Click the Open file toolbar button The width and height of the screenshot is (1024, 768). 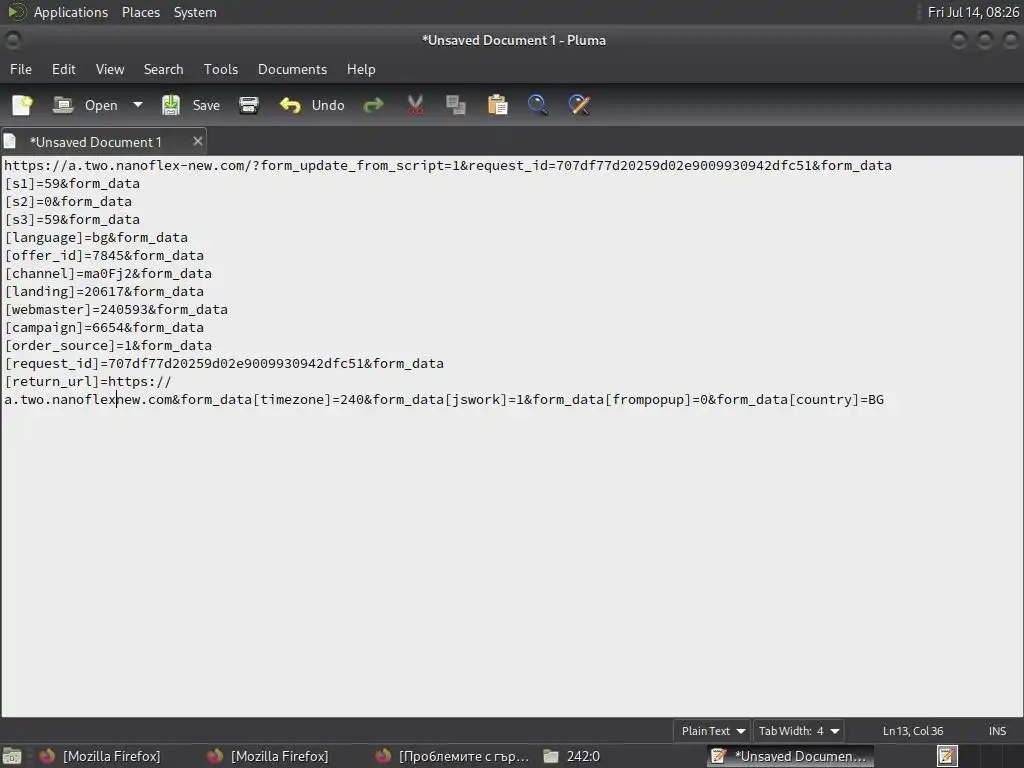coord(86,105)
